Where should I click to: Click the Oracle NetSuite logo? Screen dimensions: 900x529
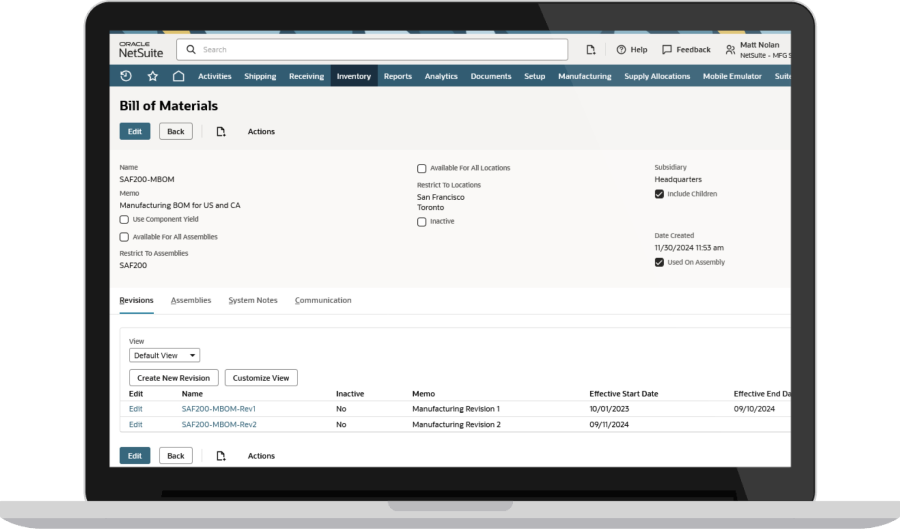(x=141, y=49)
